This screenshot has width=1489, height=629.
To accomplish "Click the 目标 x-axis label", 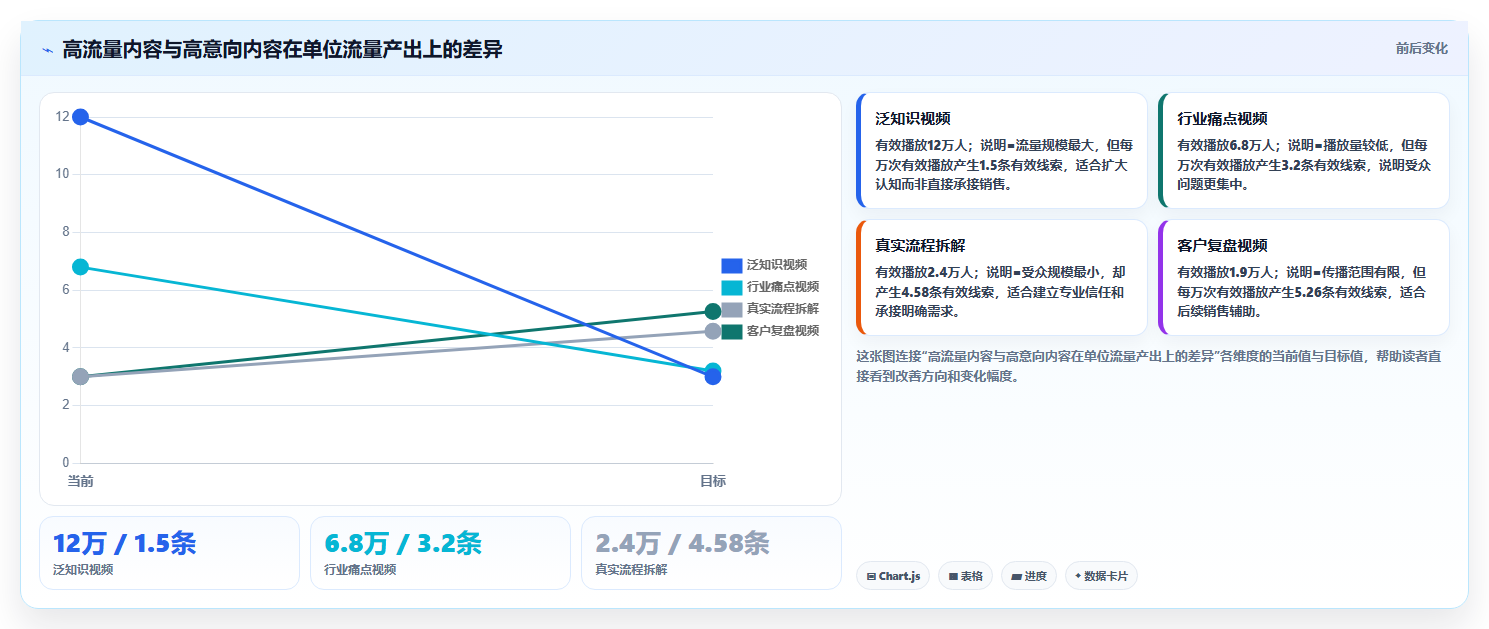I will (713, 481).
